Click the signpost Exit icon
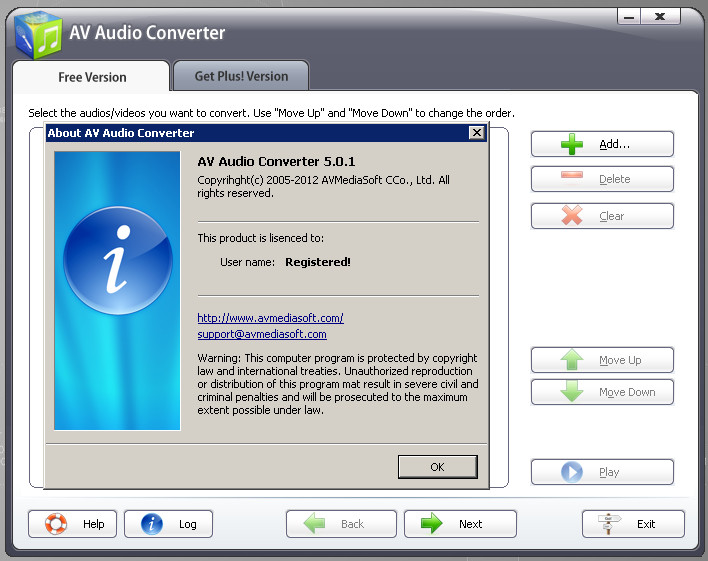This screenshot has height=561, width=708. tap(609, 524)
